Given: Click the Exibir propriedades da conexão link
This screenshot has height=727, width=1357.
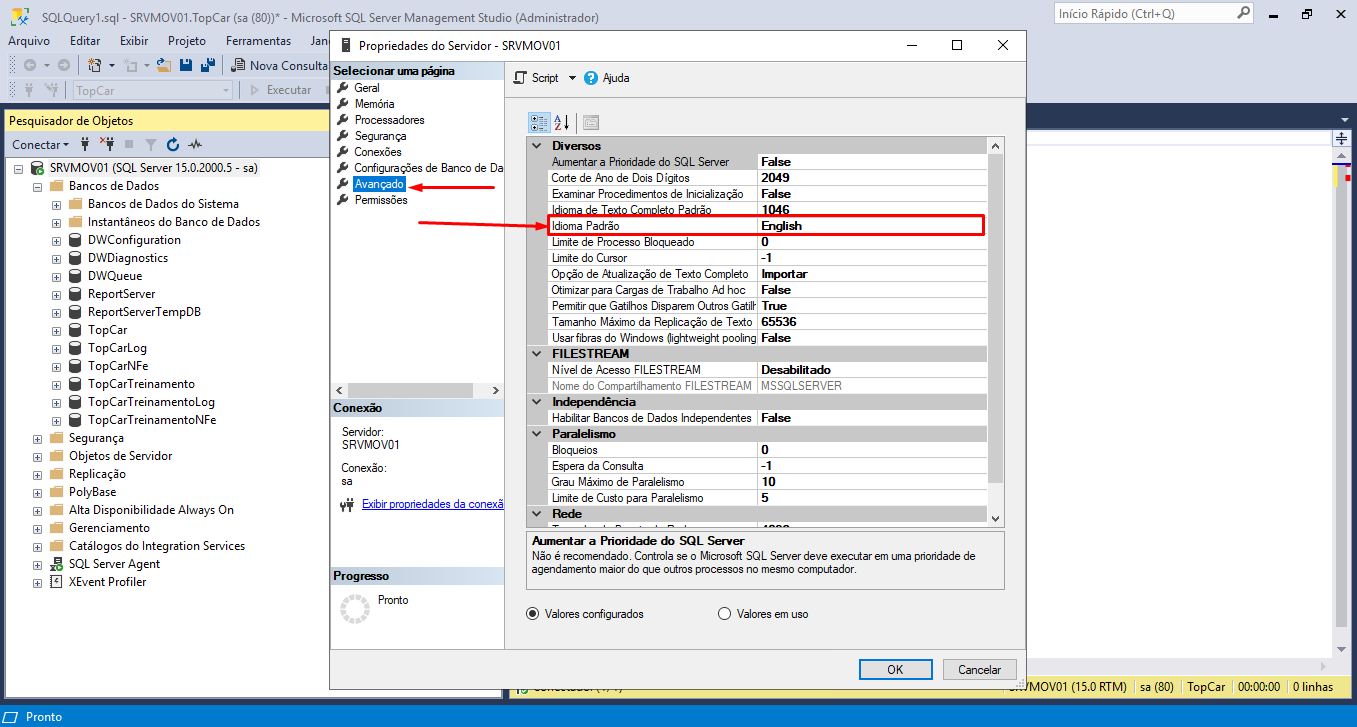Looking at the screenshot, I should tap(433, 504).
